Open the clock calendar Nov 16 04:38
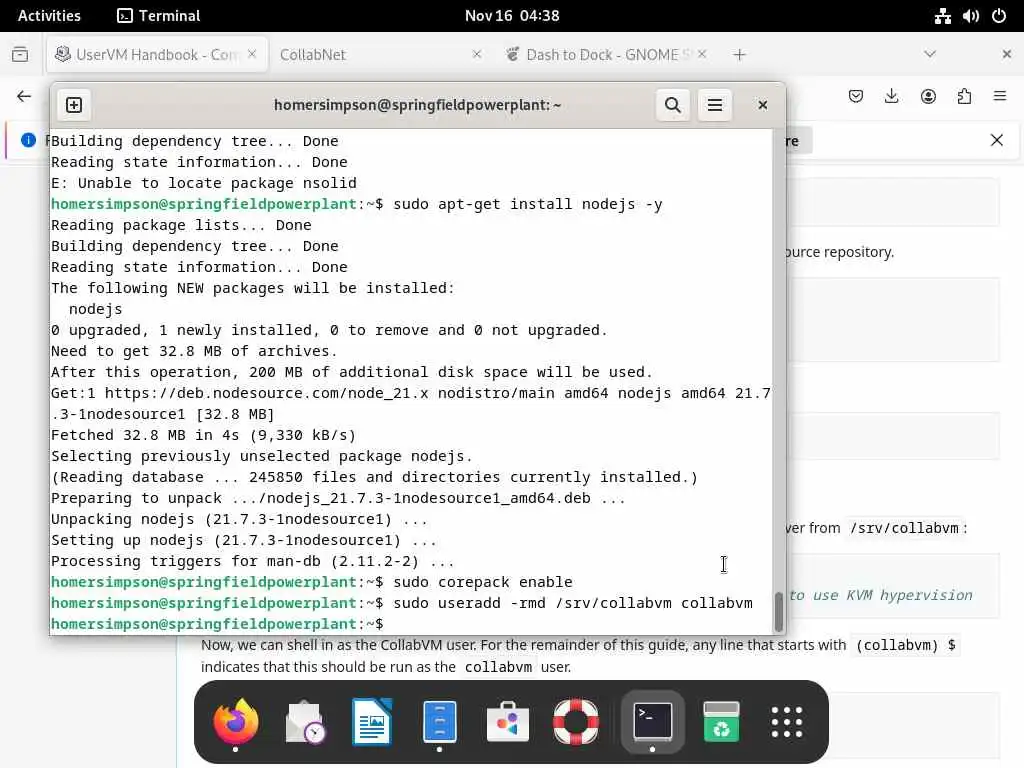The width and height of the screenshot is (1024, 768). [x=512, y=16]
